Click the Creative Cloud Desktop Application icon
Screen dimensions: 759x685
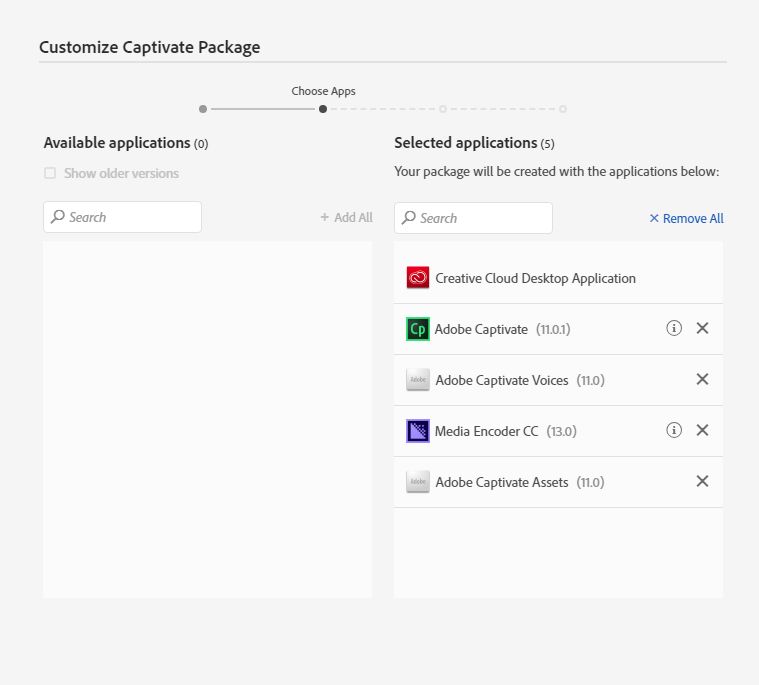[418, 278]
